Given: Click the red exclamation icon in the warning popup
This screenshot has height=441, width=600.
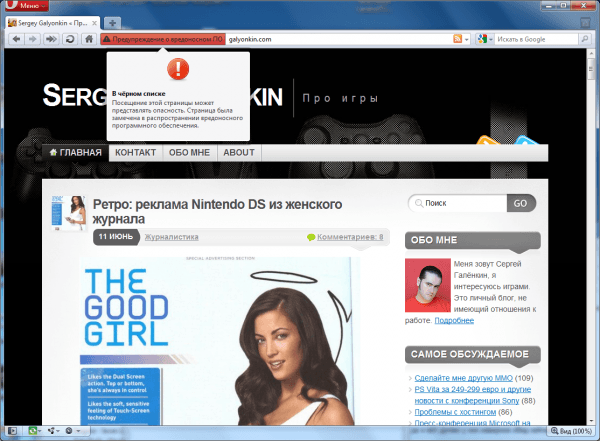Looking at the screenshot, I should pos(178,69).
